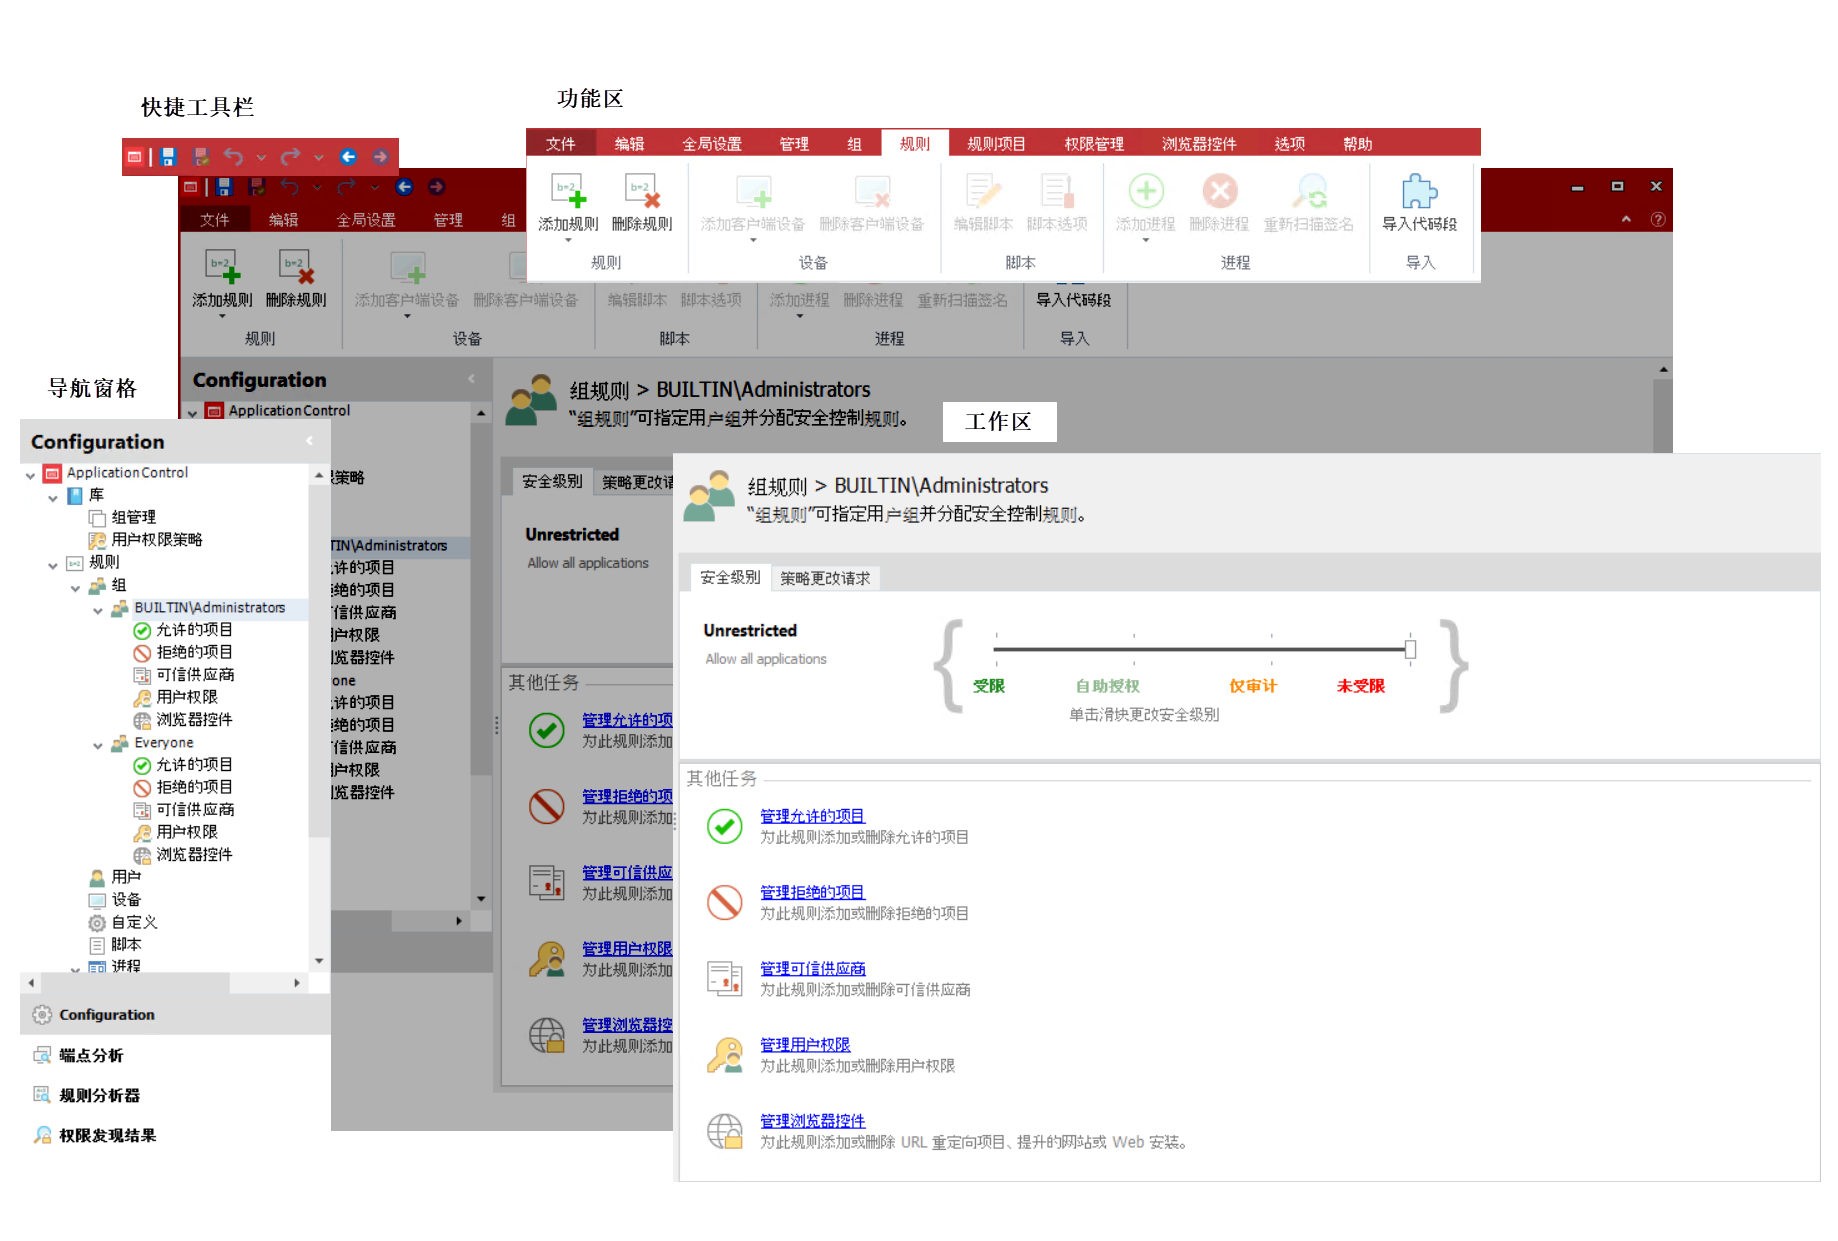Viewport: 1838px width, 1241px height.
Task: Collapse the BUILTIN\Administrators tree node
Action: click(98, 609)
